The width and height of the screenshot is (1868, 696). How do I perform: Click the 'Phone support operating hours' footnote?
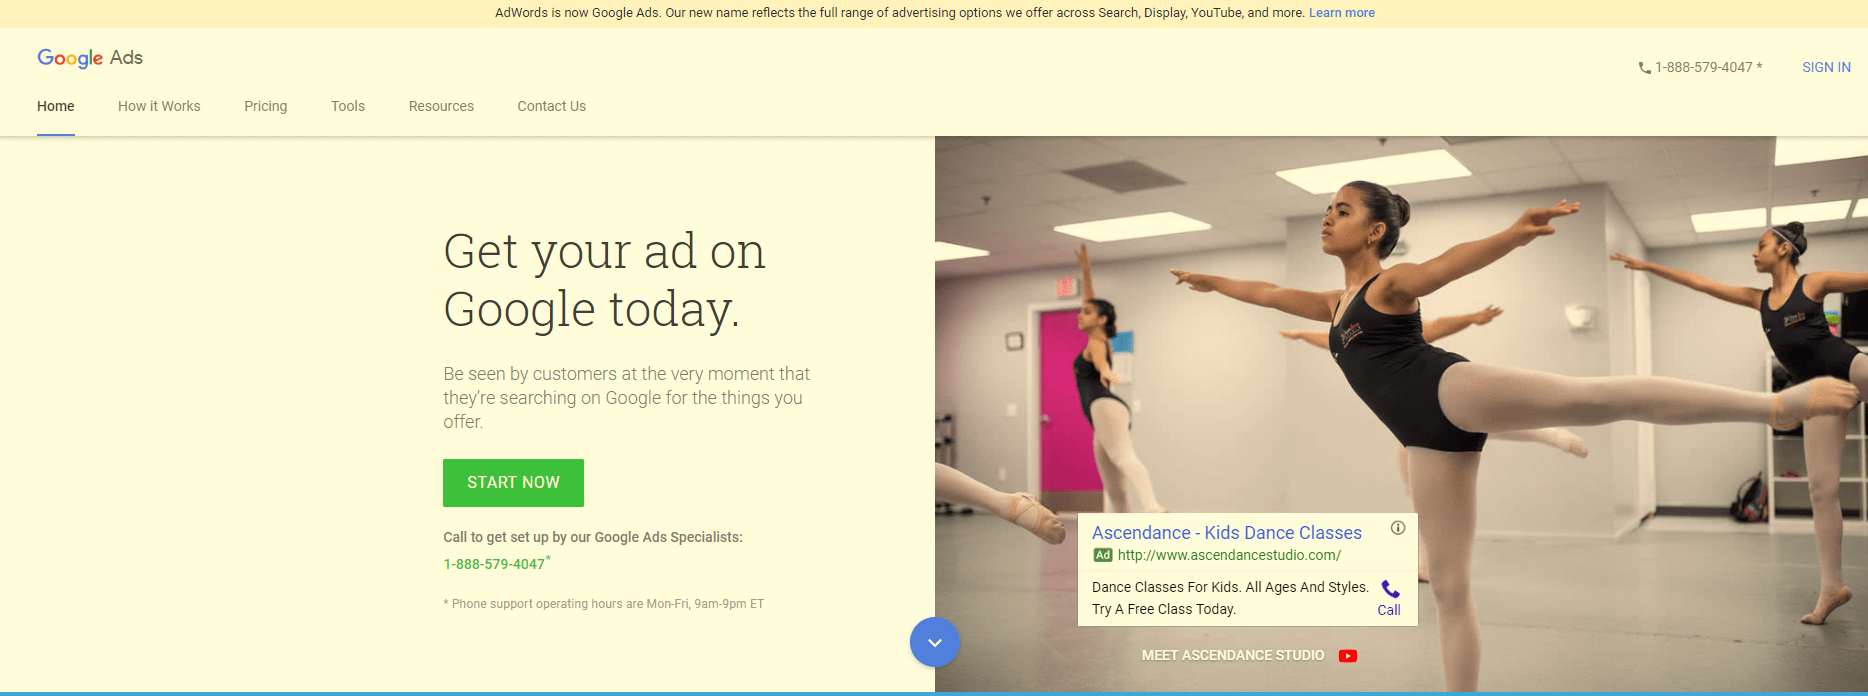[604, 604]
